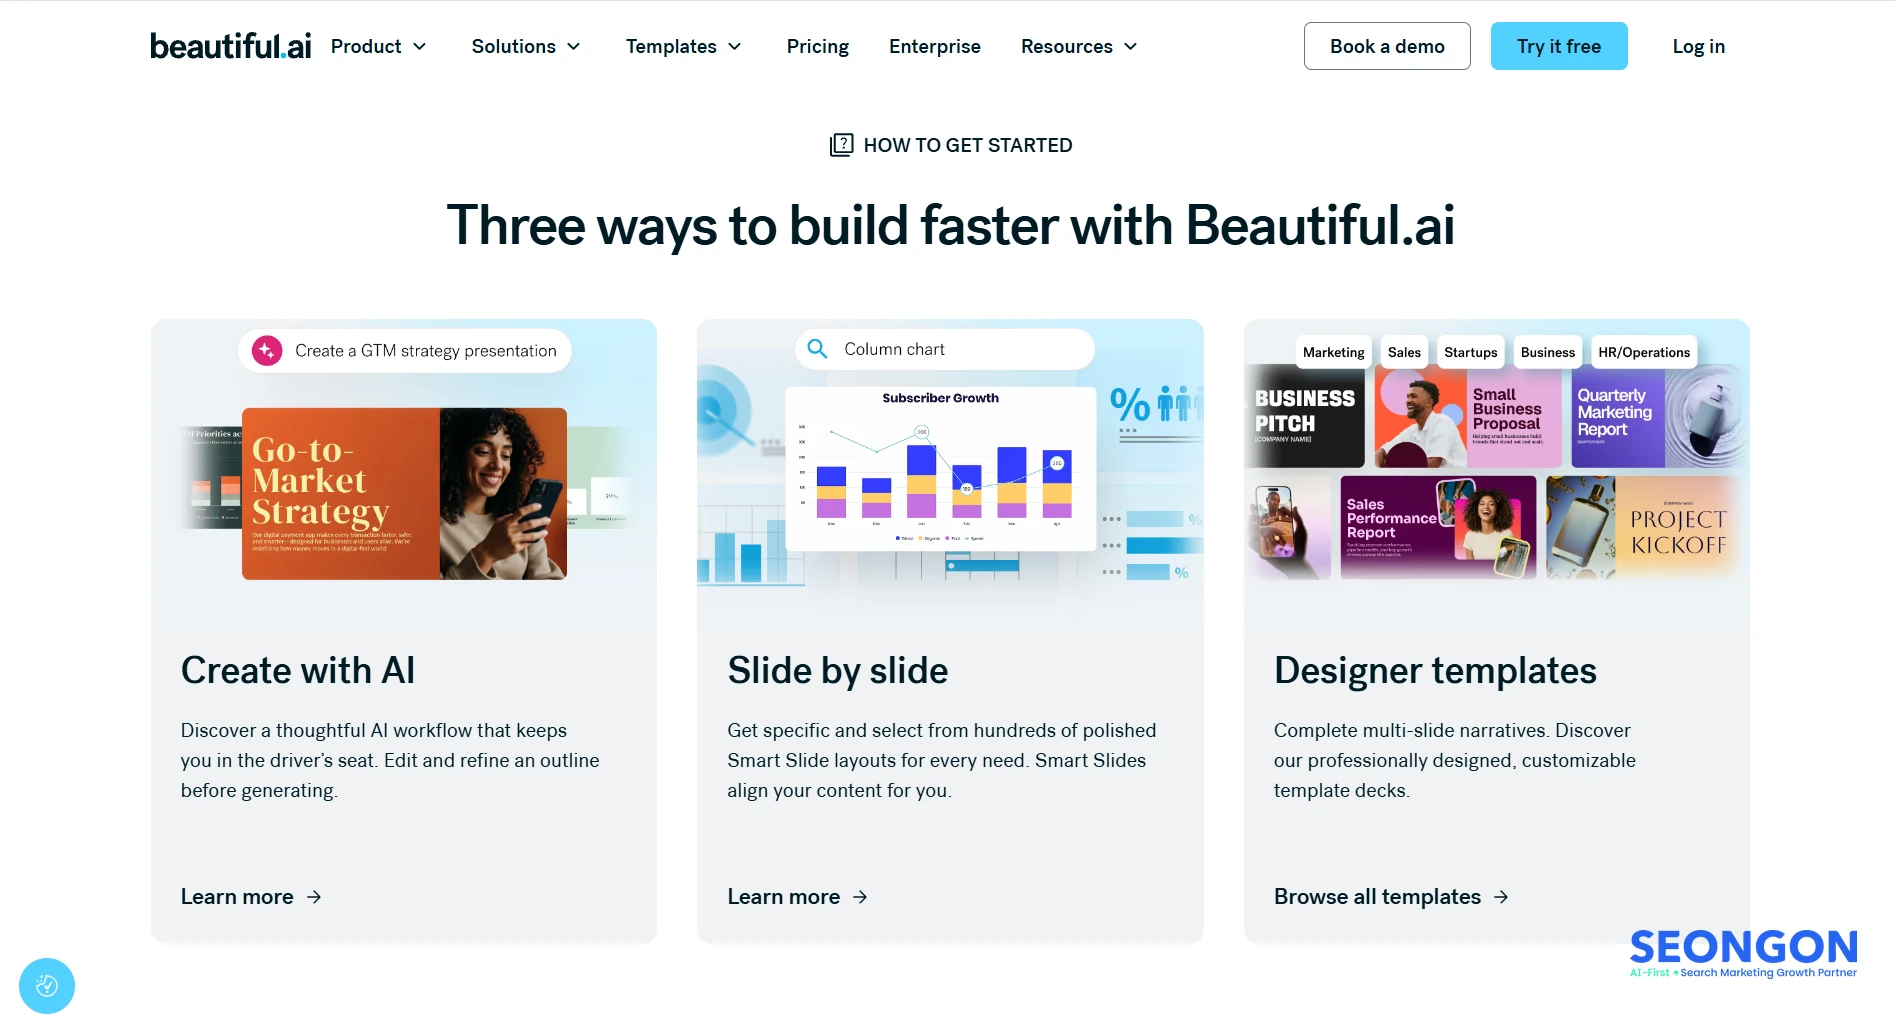Click the arrow next to Browse all templates
Image resolution: width=1895 pixels, height=1017 pixels.
pyautogui.click(x=1501, y=897)
